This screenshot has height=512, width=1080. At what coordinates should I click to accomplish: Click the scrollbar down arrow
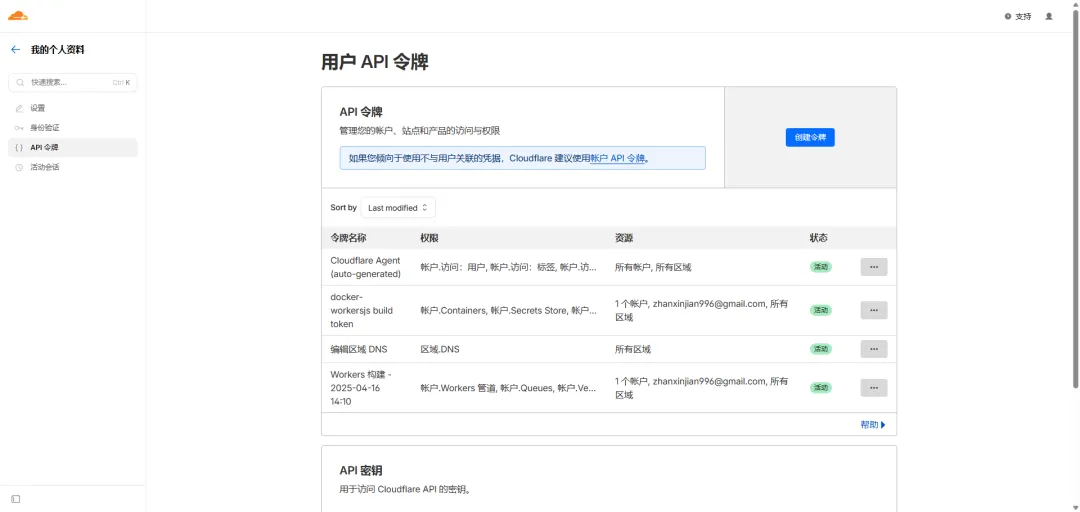coord(1075,507)
